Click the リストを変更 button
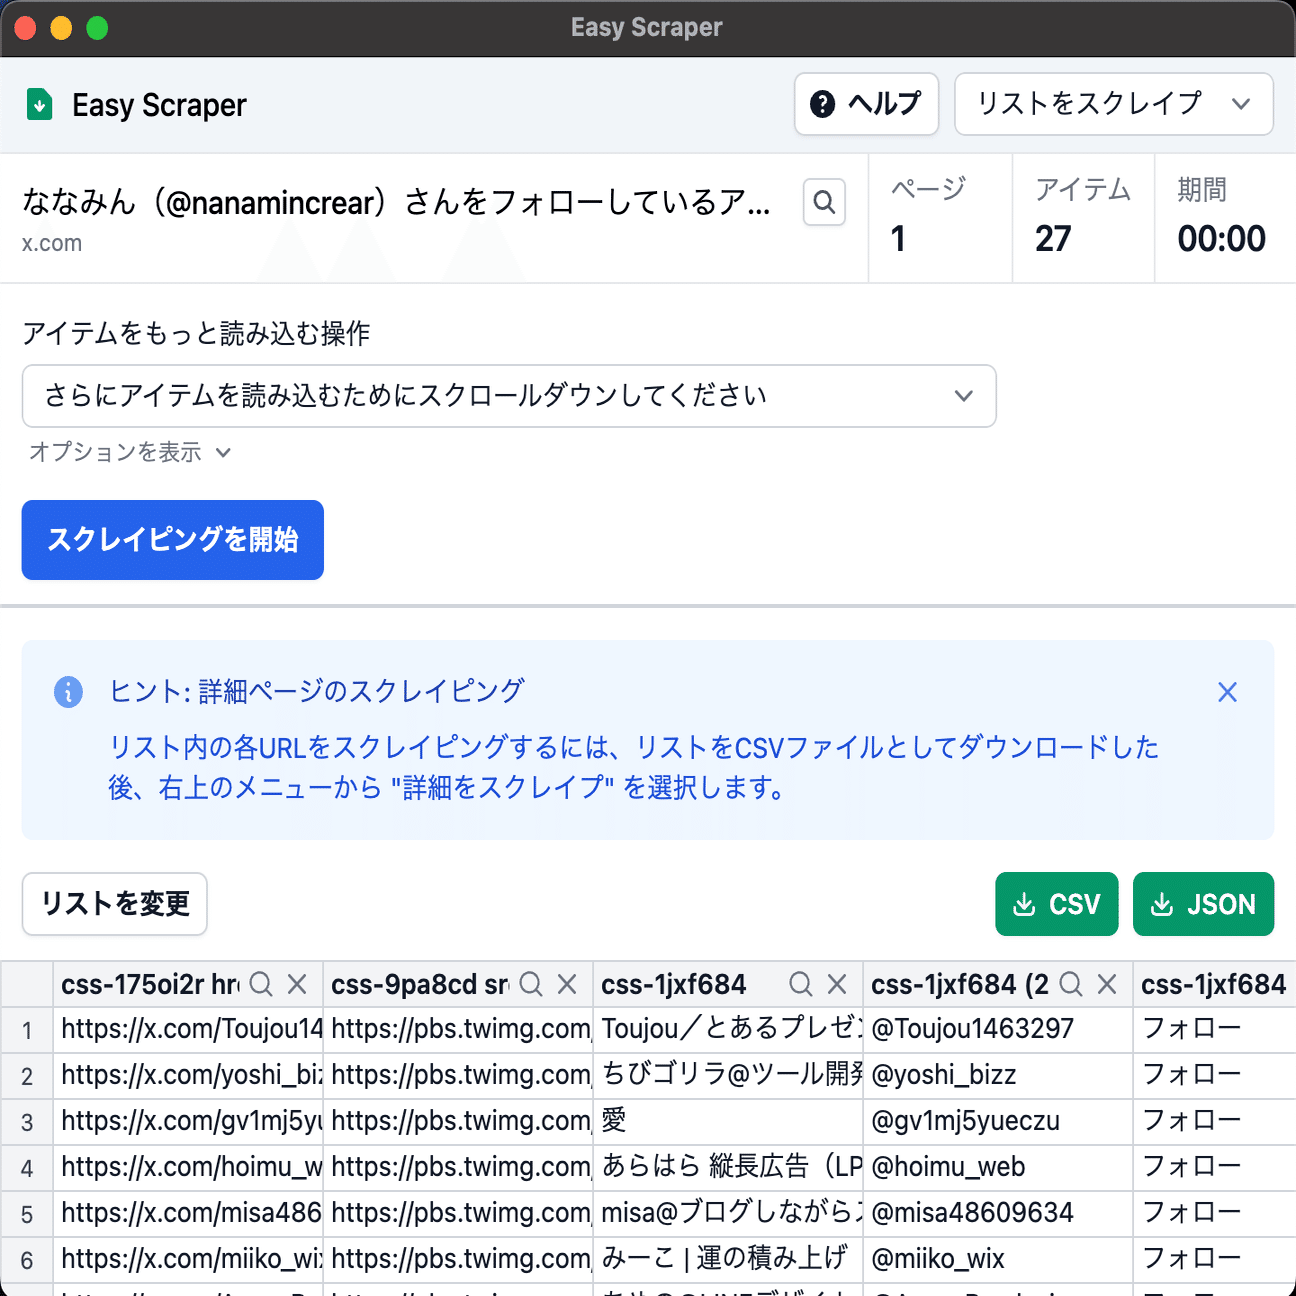 [115, 904]
